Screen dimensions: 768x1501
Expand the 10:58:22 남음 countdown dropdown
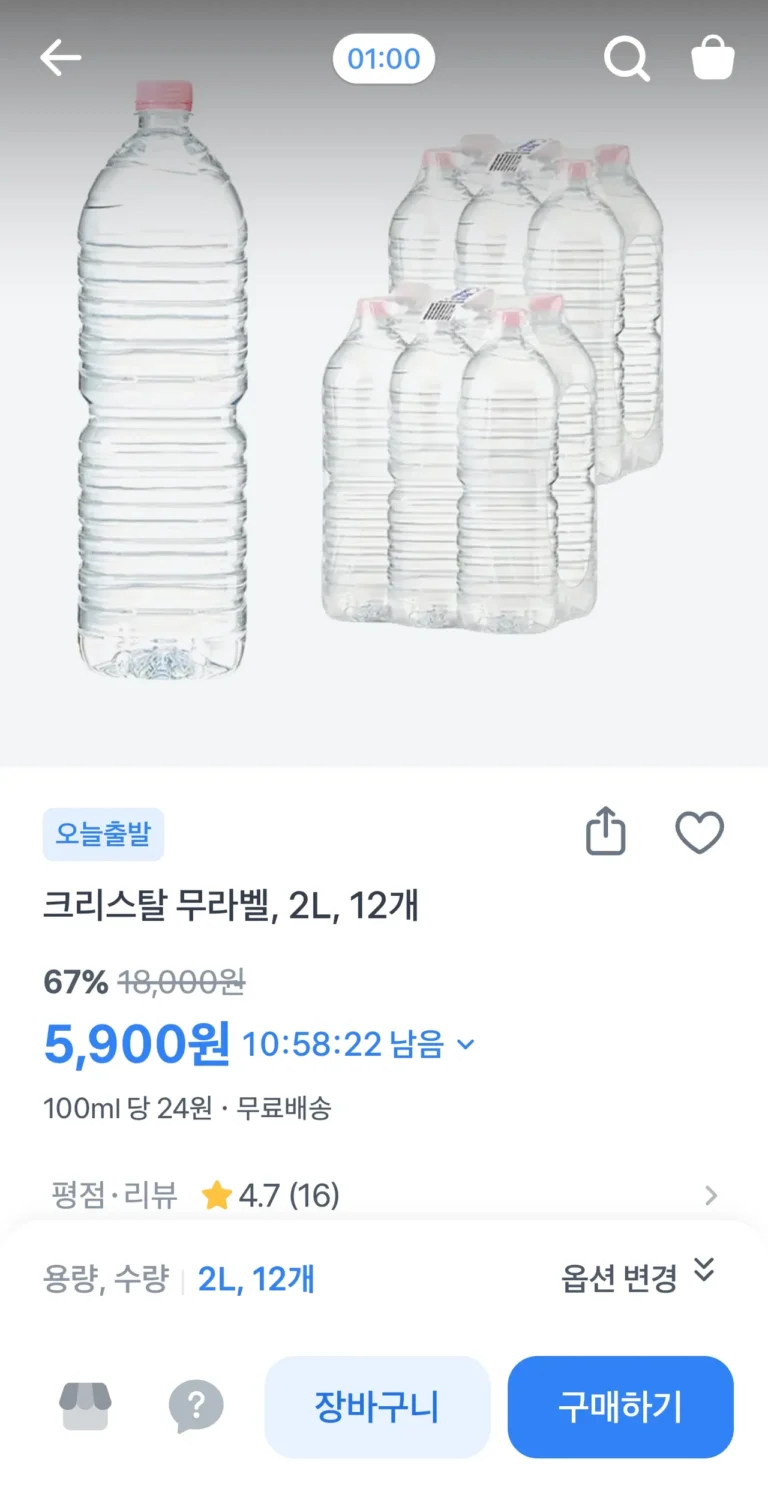(465, 1045)
